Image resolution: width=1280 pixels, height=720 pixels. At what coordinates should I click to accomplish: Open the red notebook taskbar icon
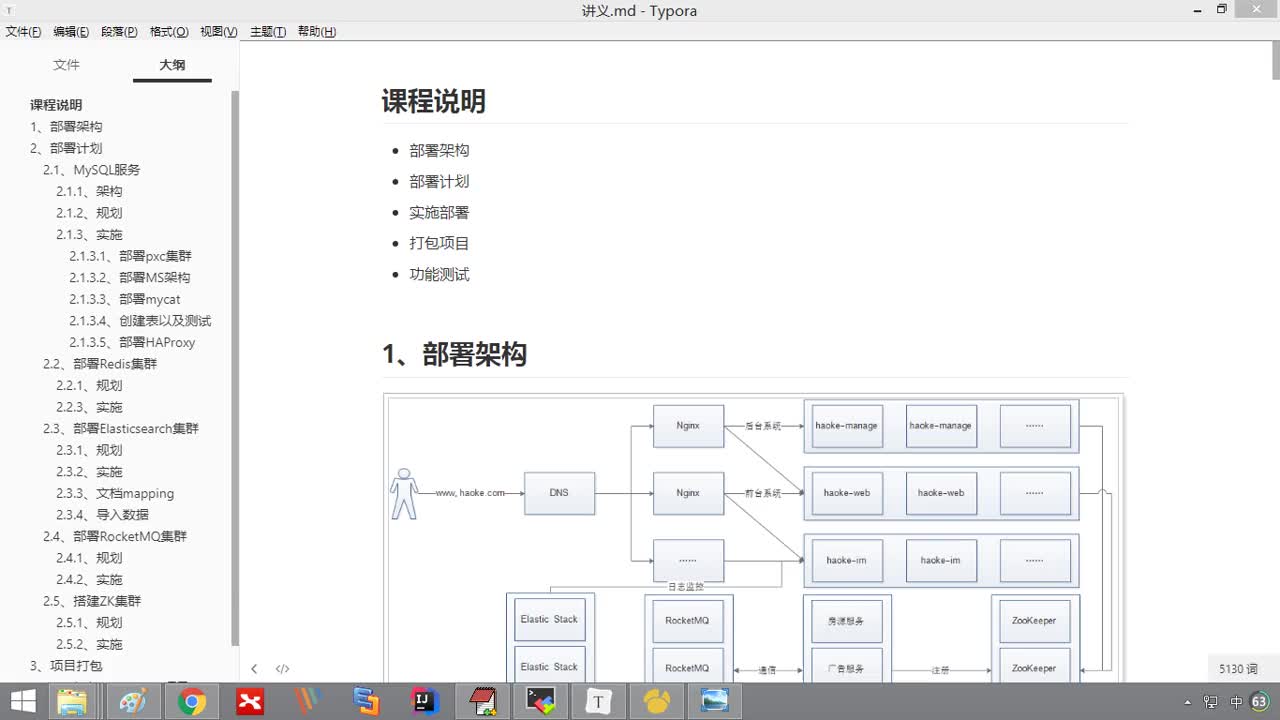coord(482,702)
